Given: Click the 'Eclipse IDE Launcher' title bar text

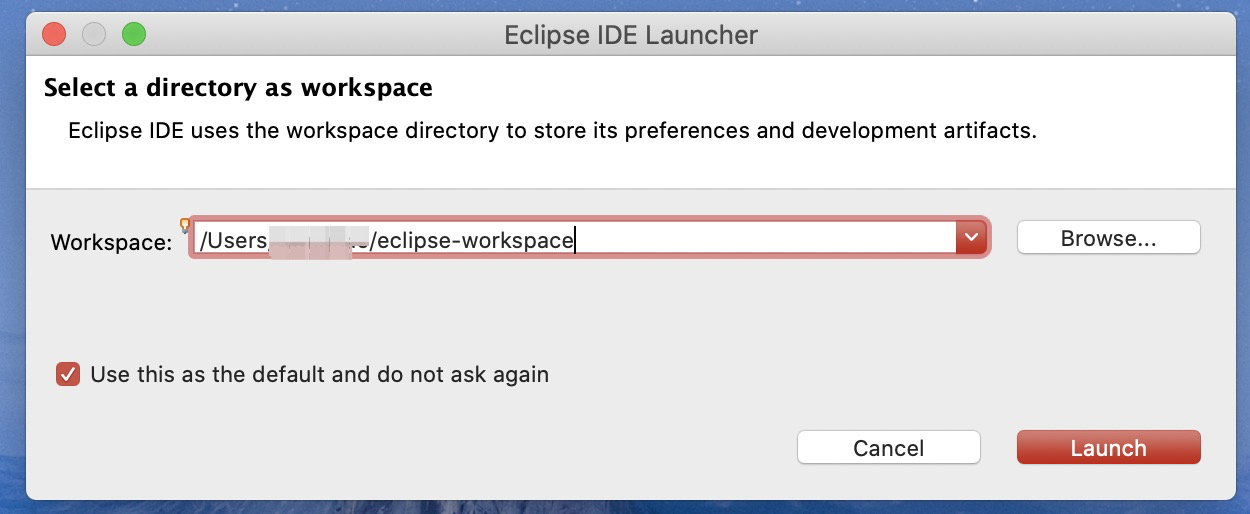Looking at the screenshot, I should [x=630, y=35].
